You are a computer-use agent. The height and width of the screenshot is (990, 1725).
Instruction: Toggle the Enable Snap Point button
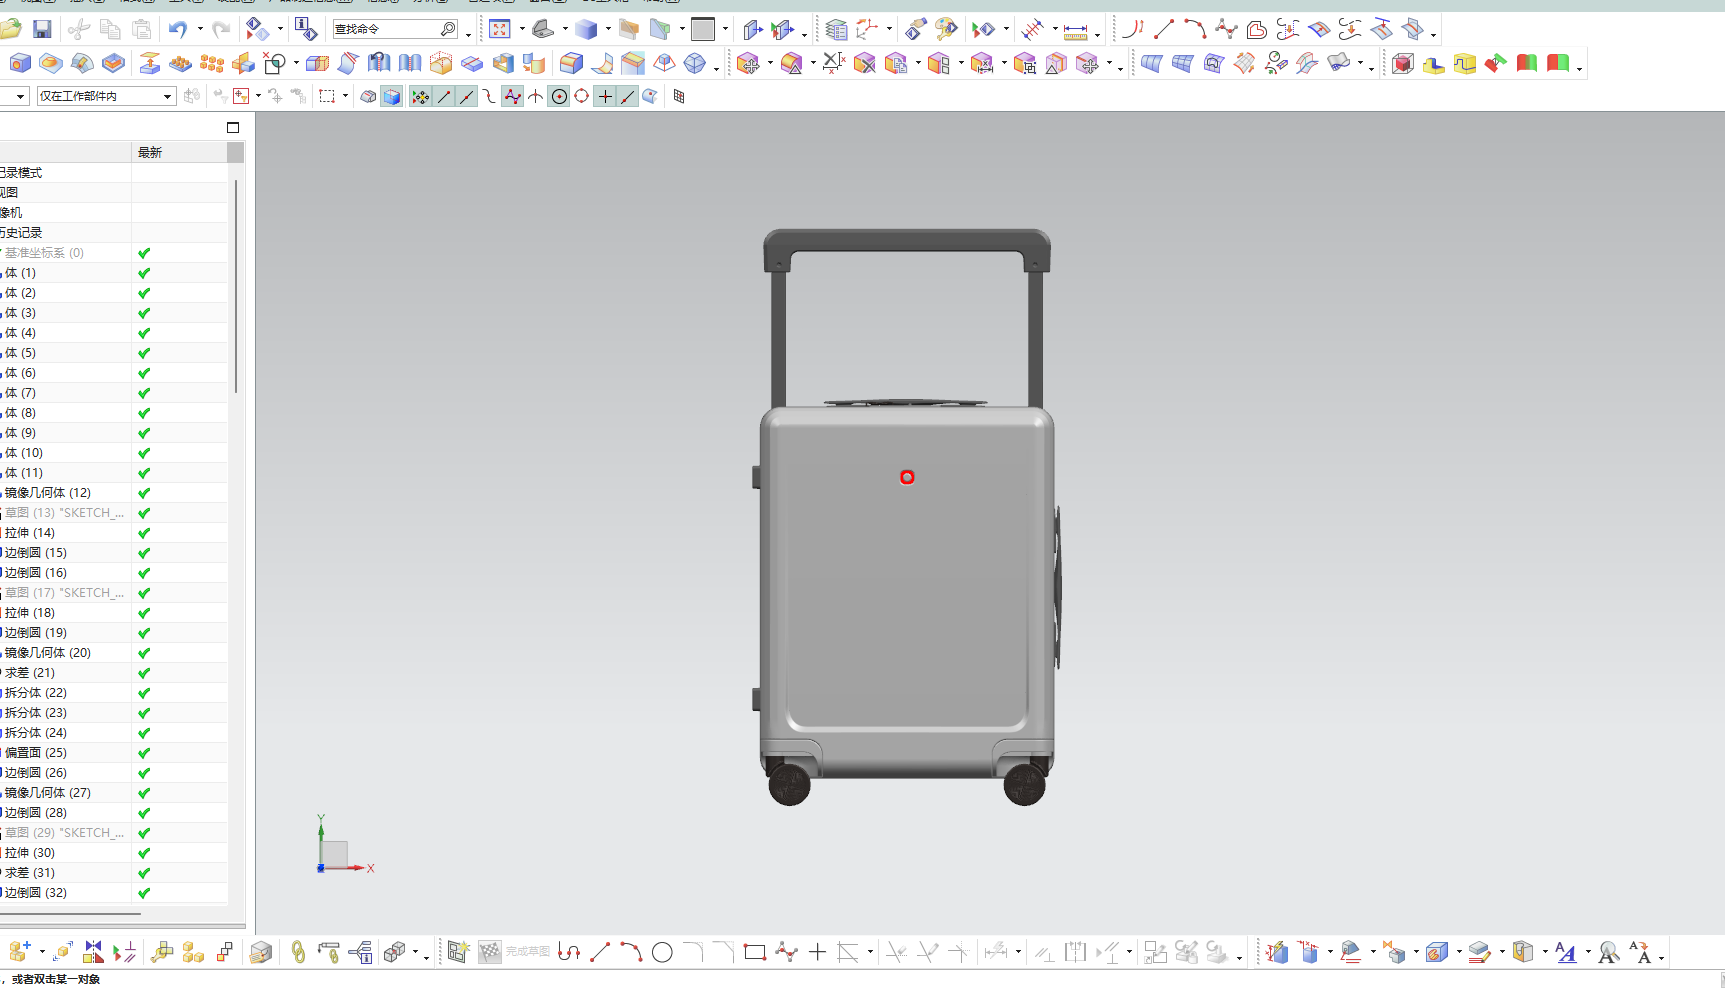(420, 97)
